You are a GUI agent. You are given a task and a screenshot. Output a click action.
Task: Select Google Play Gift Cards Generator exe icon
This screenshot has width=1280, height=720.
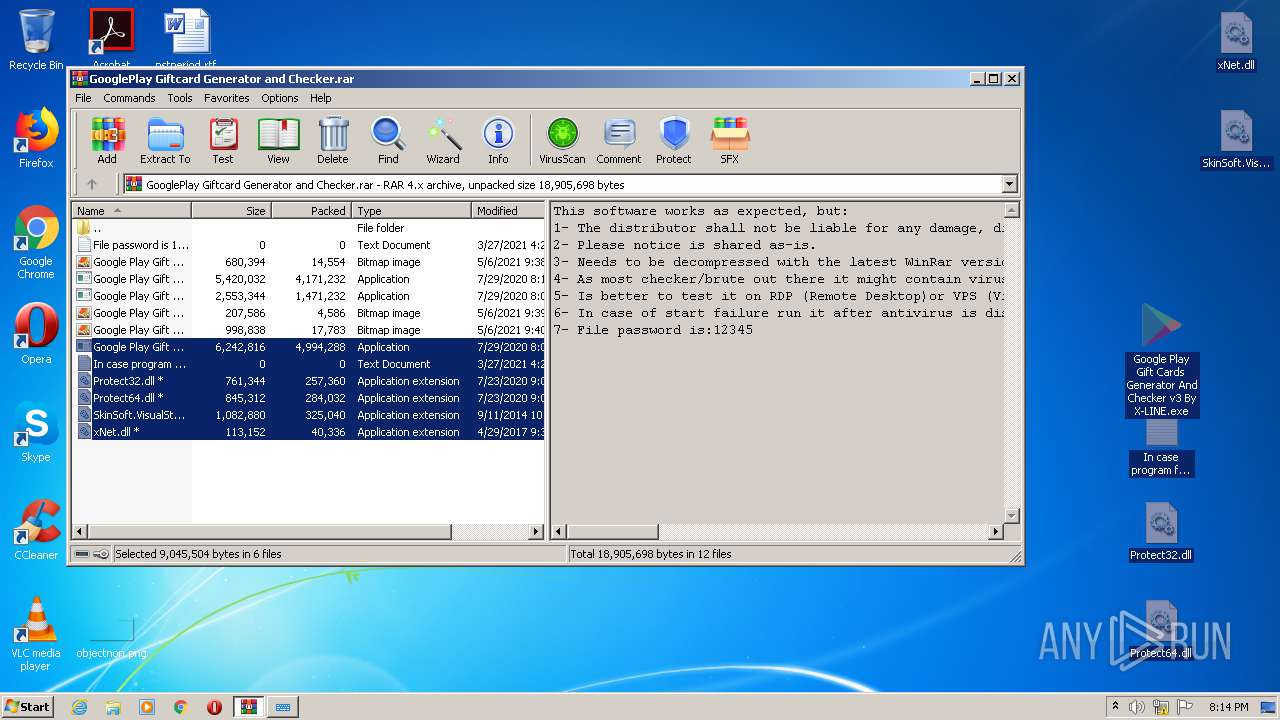[x=1161, y=360]
